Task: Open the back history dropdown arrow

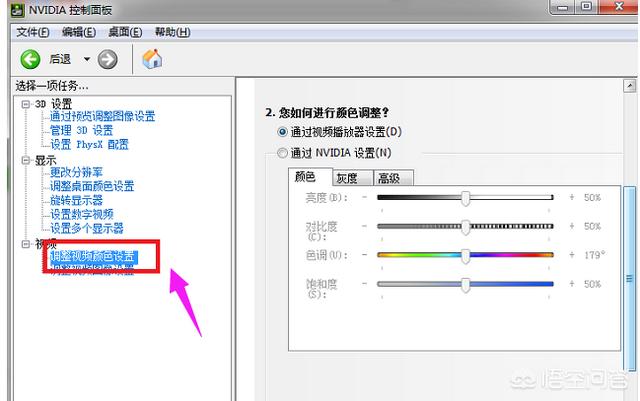Action: (x=87, y=59)
